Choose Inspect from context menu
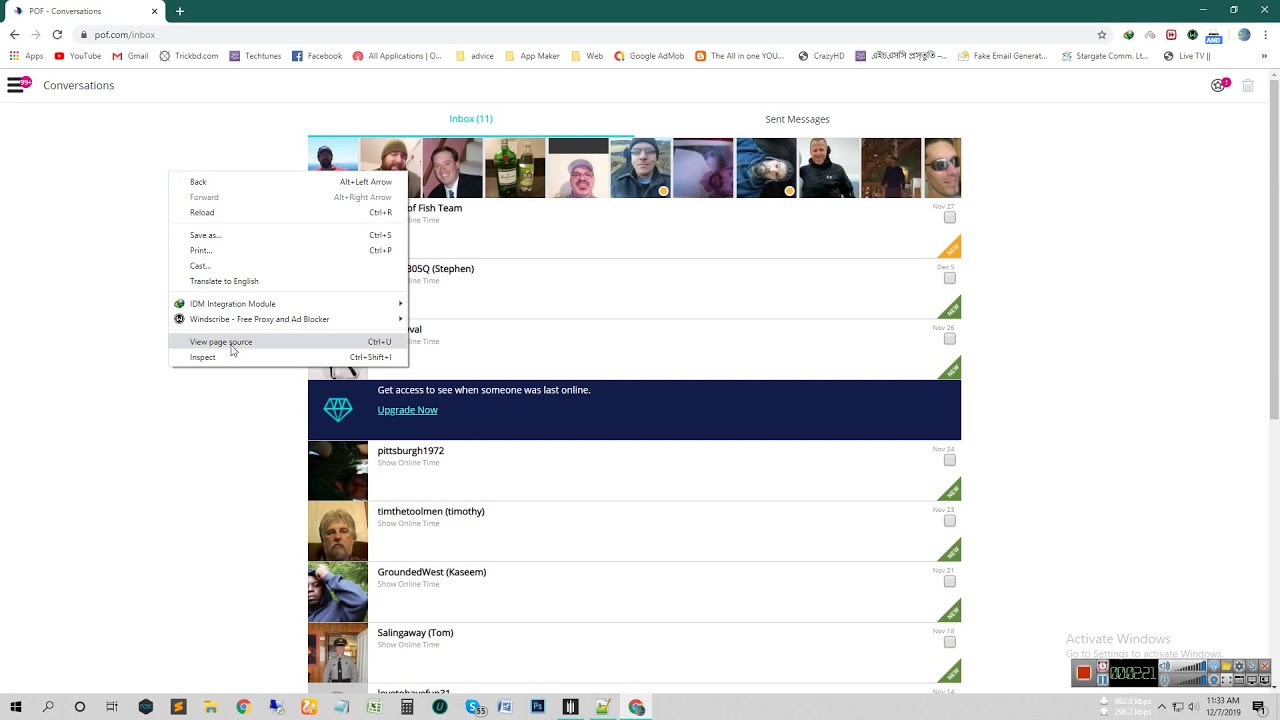 tap(289, 357)
